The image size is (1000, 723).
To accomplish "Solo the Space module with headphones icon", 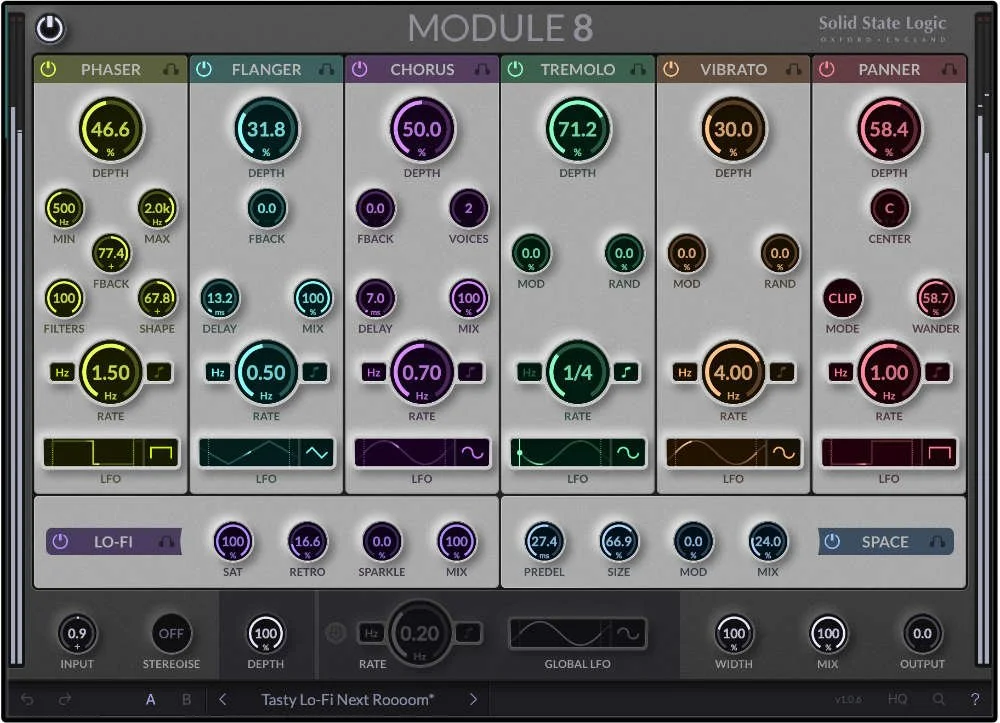I will tap(937, 542).
